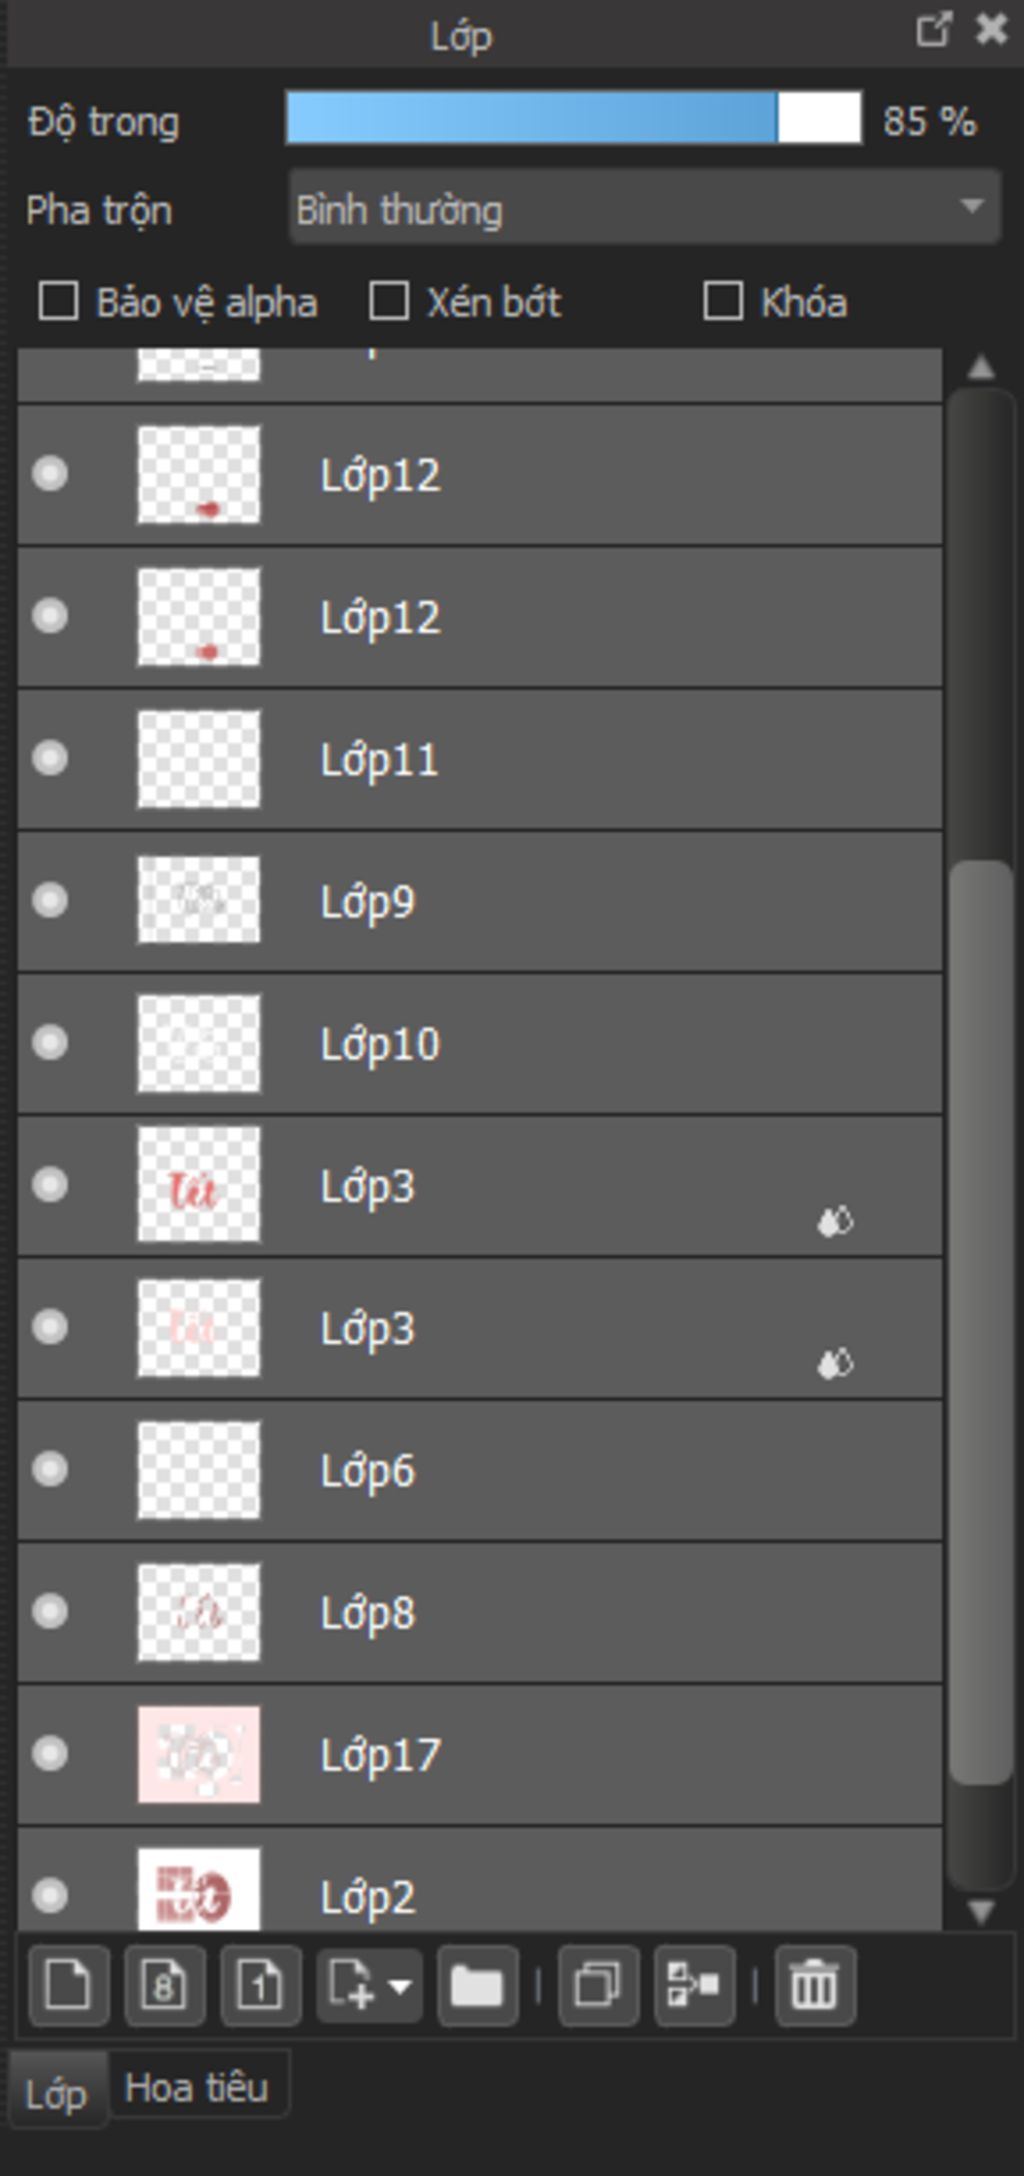Check the Khóa lock checkbox
This screenshot has width=1024, height=2176.
(723, 301)
